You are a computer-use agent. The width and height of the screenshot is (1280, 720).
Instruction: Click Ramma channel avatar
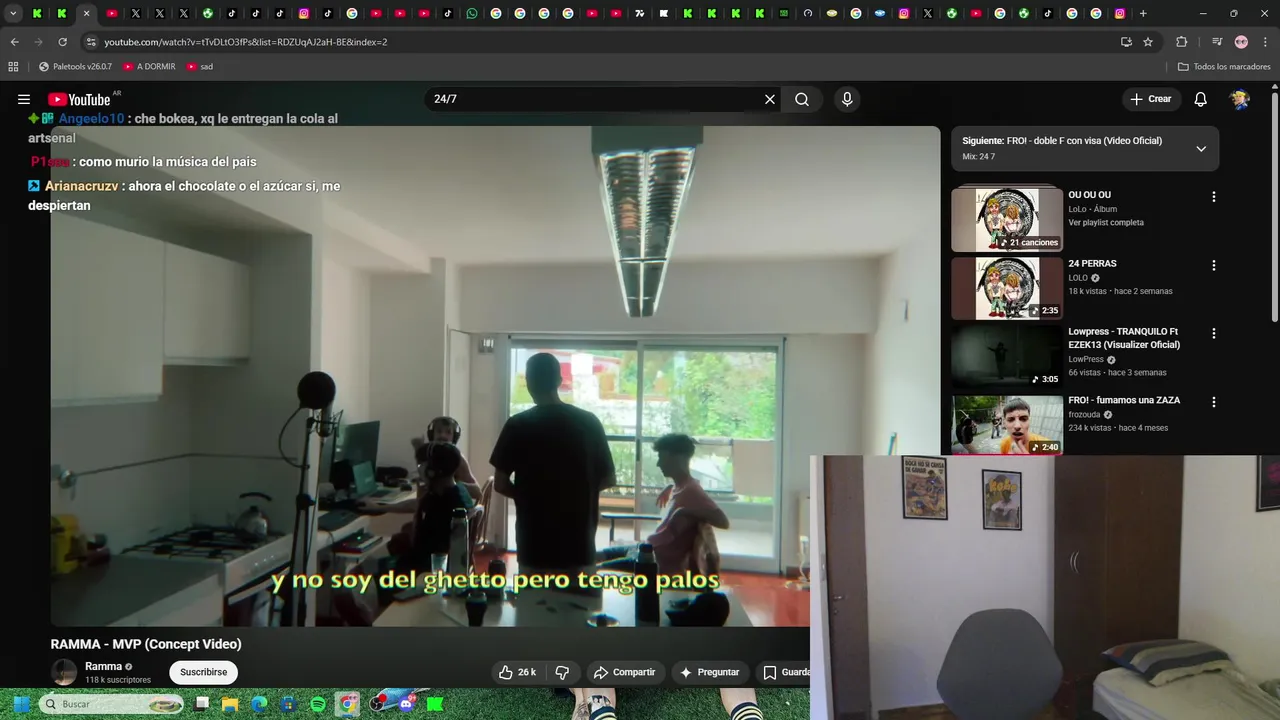tap(64, 672)
